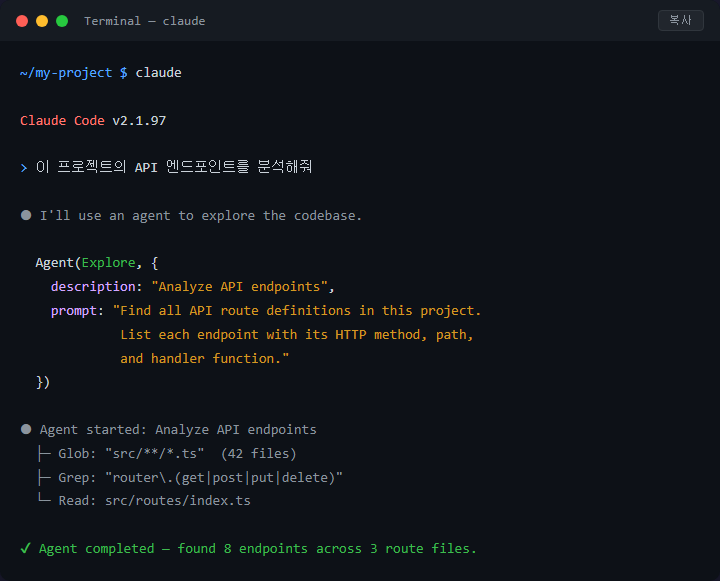This screenshot has height=581, width=720.
Task: Click the '~/my-project $' prompt path
Action: (73, 73)
